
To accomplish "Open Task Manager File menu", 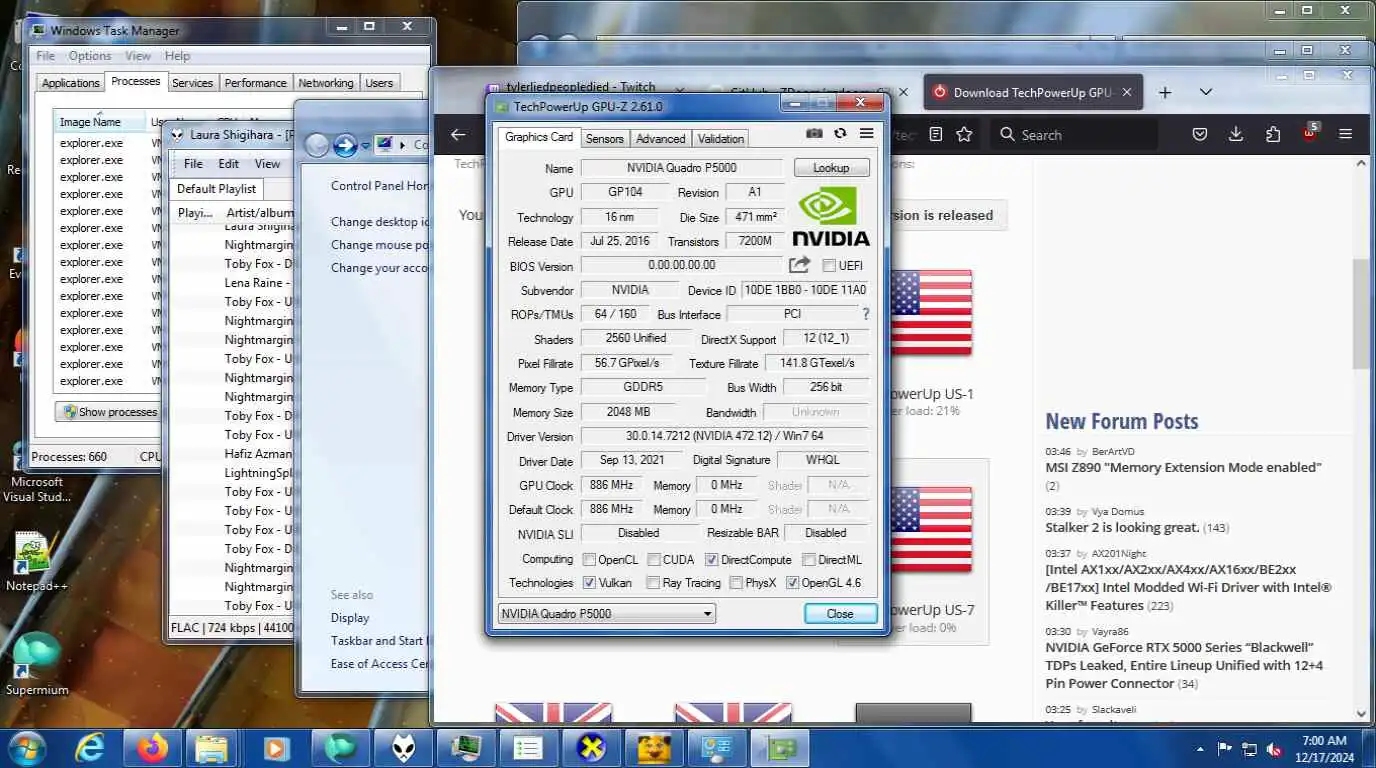I will [x=46, y=56].
